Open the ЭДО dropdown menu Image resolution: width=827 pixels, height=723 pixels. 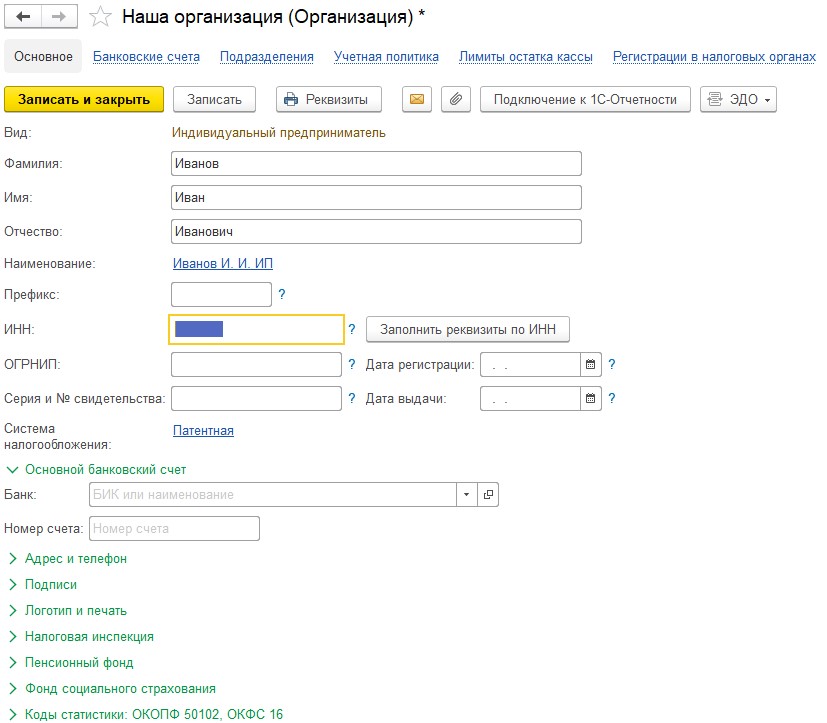coord(739,99)
